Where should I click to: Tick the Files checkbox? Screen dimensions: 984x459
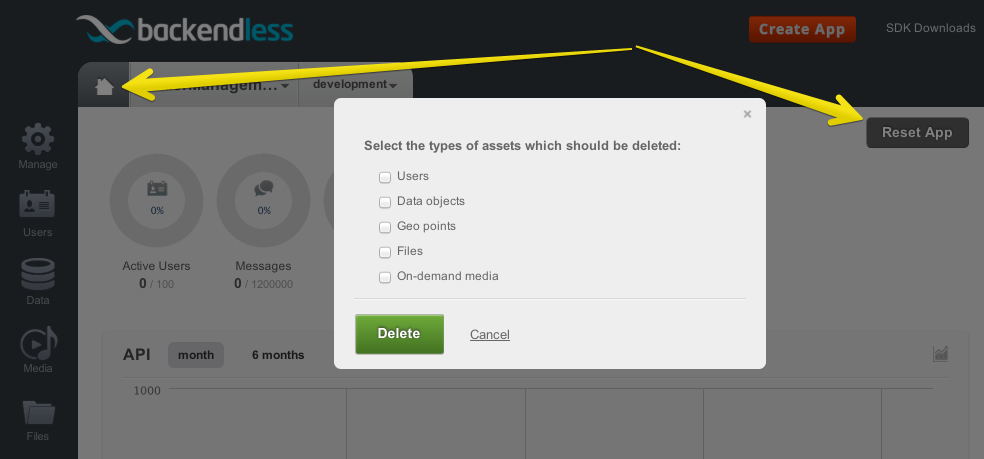[x=385, y=252]
